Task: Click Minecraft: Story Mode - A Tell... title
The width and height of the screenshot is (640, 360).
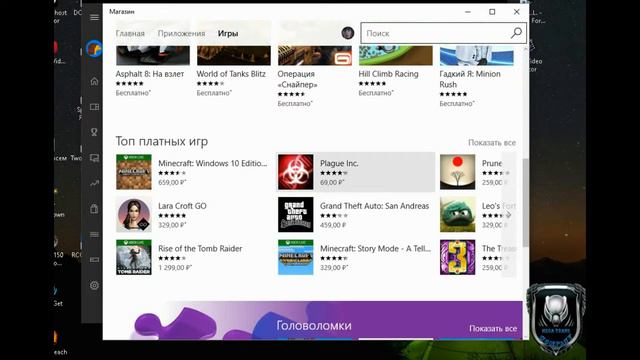Action: [376, 249]
